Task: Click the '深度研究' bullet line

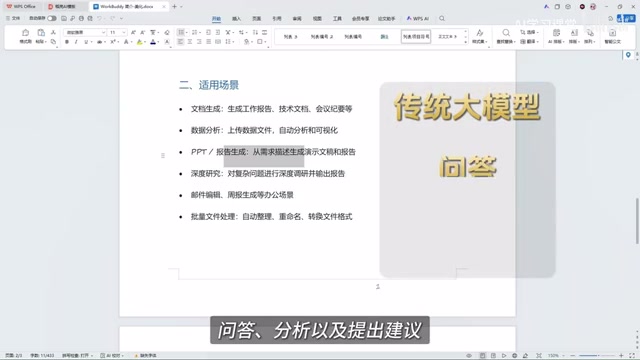Action: 268,173
